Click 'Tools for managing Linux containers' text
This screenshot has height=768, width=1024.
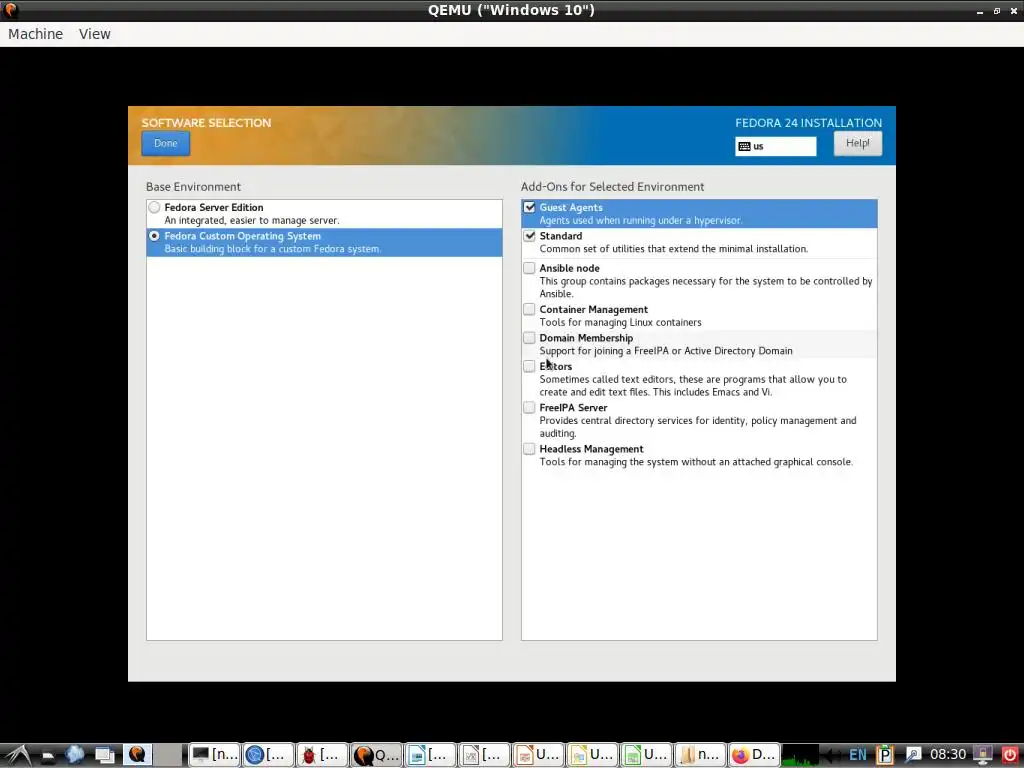point(620,323)
